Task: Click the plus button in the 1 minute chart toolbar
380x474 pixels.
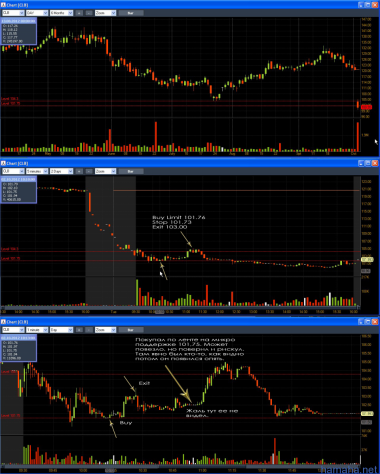Action: (x=79, y=330)
